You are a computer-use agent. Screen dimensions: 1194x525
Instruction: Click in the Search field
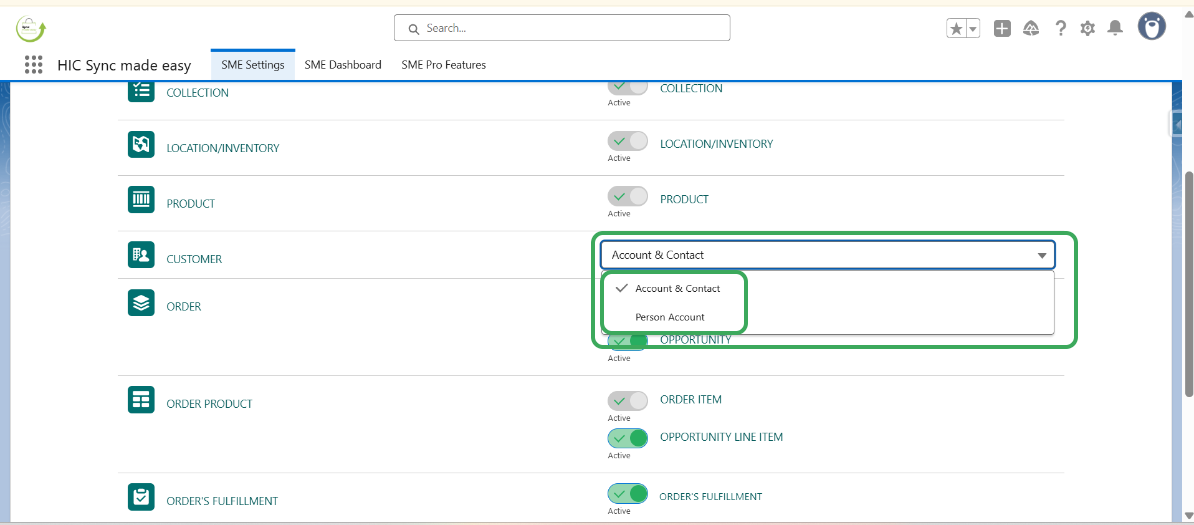click(562, 28)
